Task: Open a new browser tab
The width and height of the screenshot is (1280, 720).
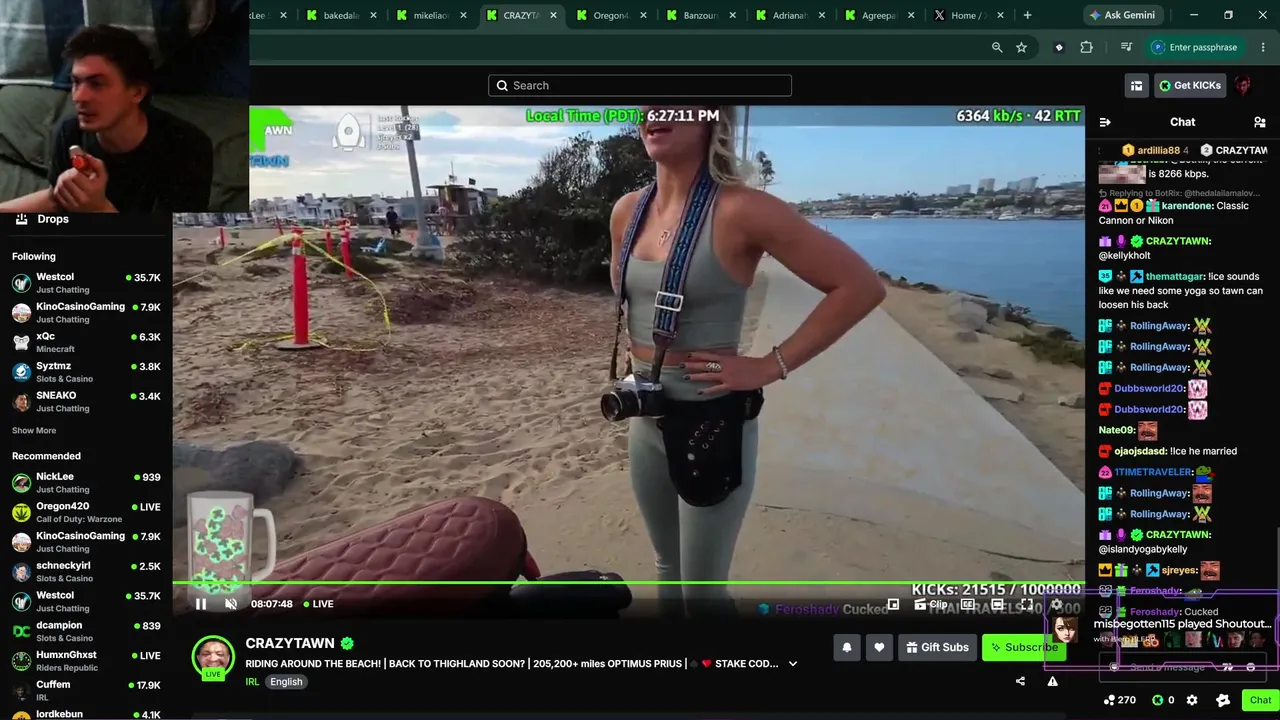Action: 1027,15
